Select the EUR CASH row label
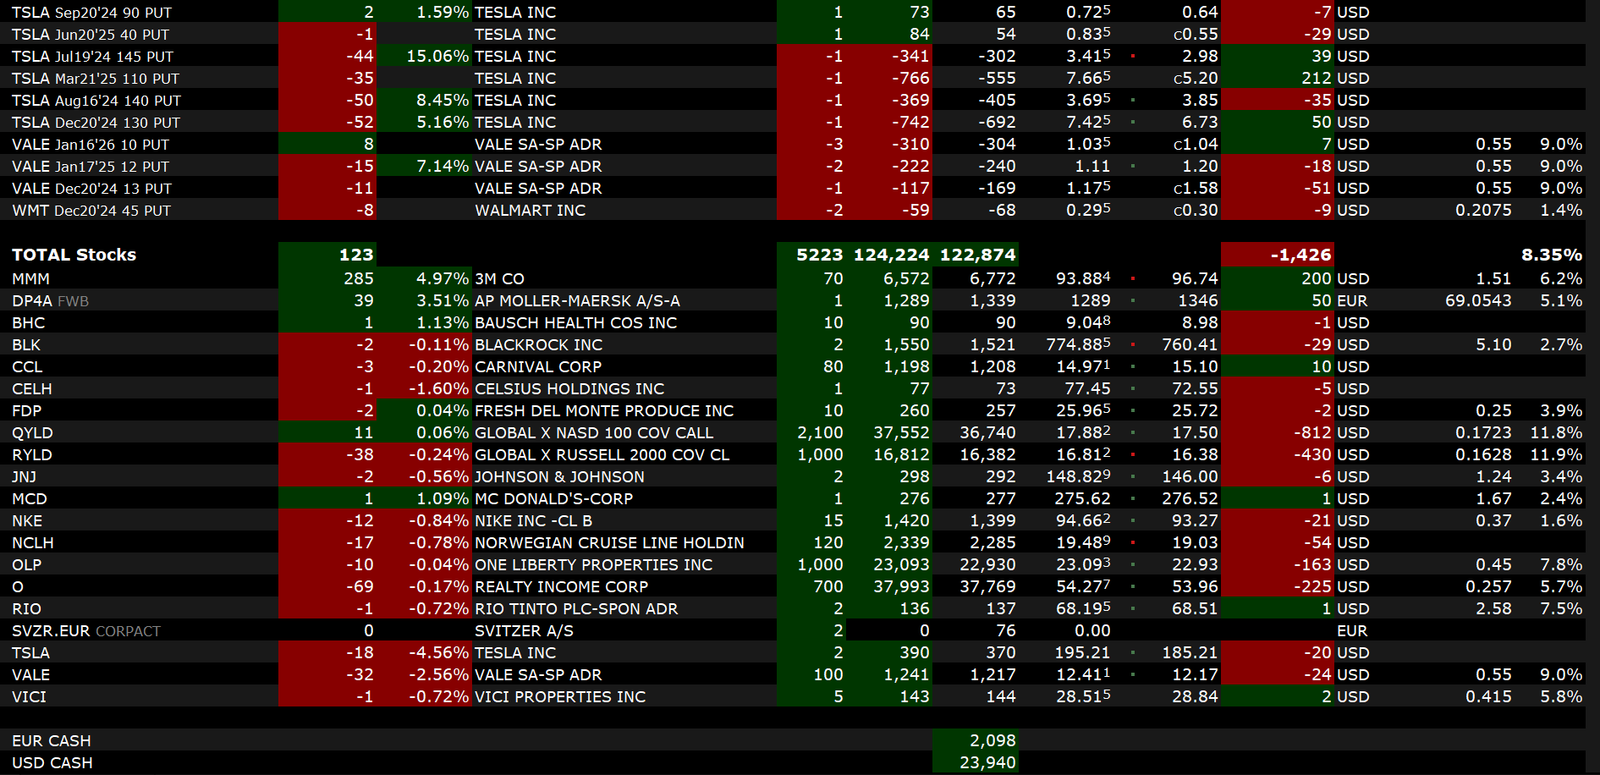Image resolution: width=1600 pixels, height=775 pixels. [x=51, y=741]
